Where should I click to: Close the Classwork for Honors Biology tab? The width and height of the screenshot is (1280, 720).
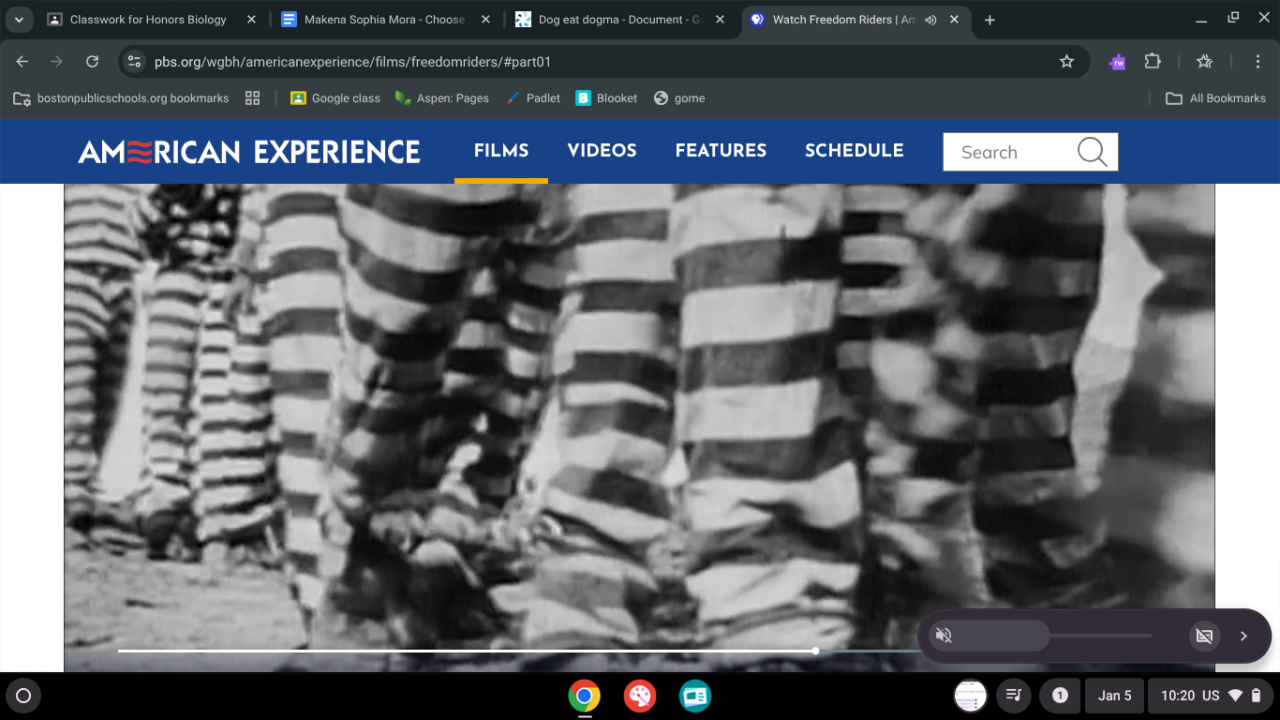coord(251,20)
